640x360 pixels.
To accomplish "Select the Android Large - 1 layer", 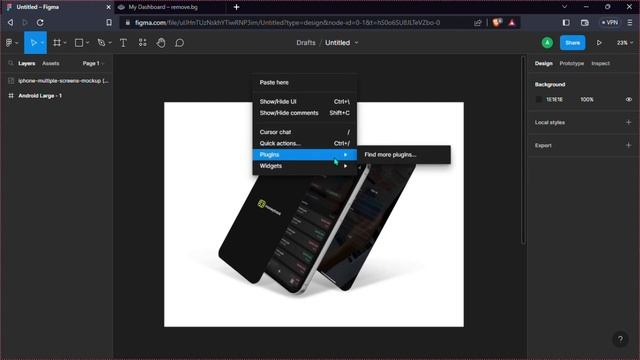I will tap(57, 96).
